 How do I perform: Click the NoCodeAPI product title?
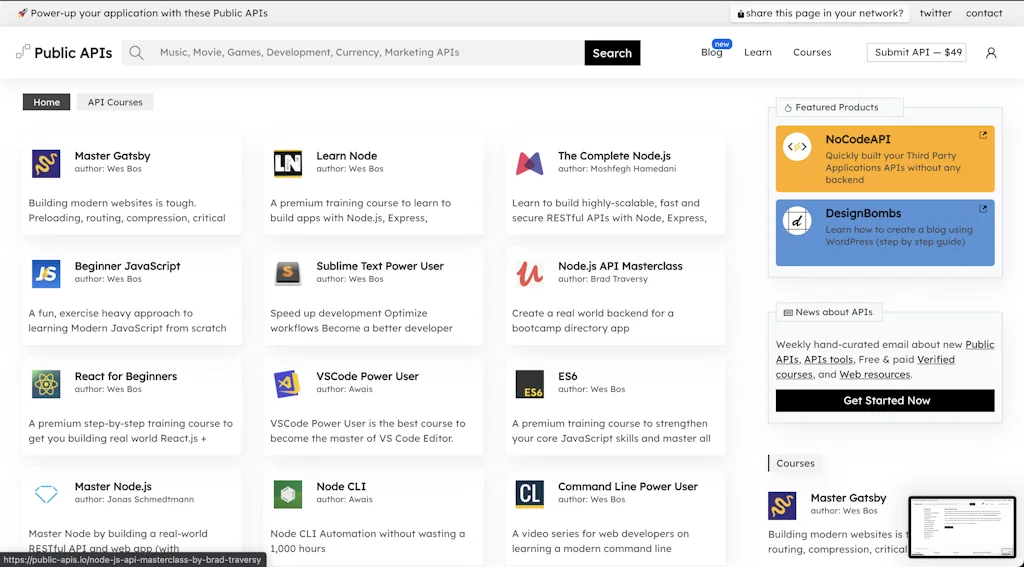point(857,139)
